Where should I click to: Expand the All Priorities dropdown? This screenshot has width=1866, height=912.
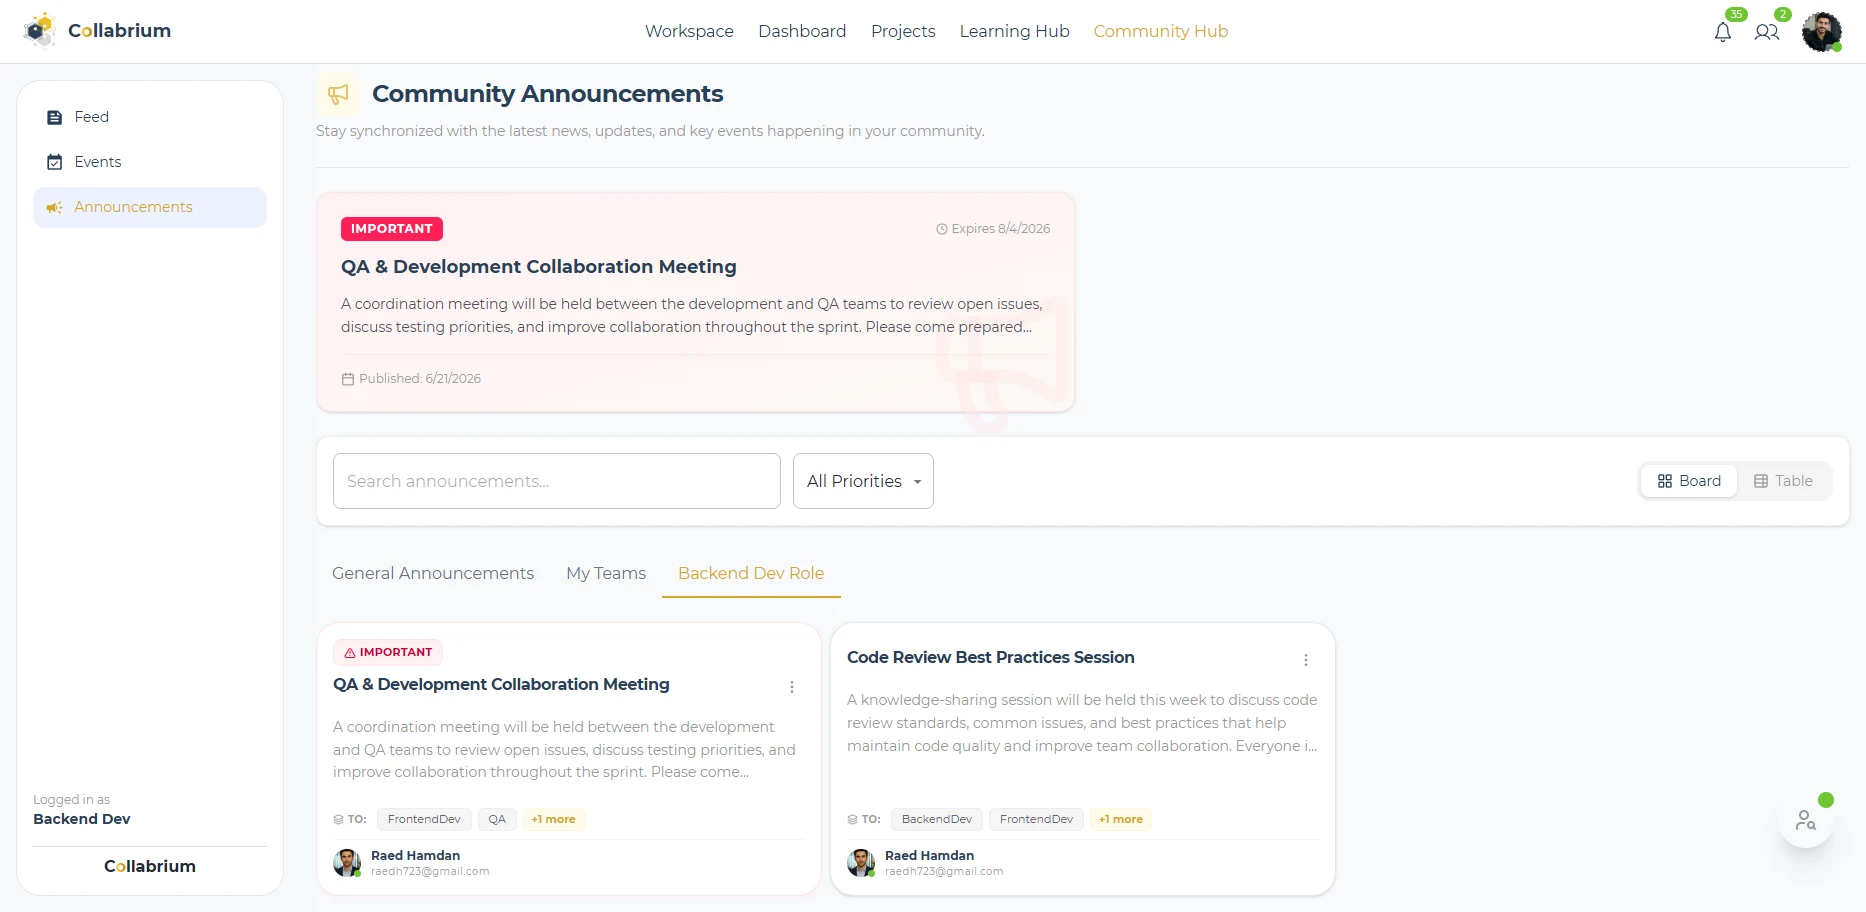tap(863, 481)
